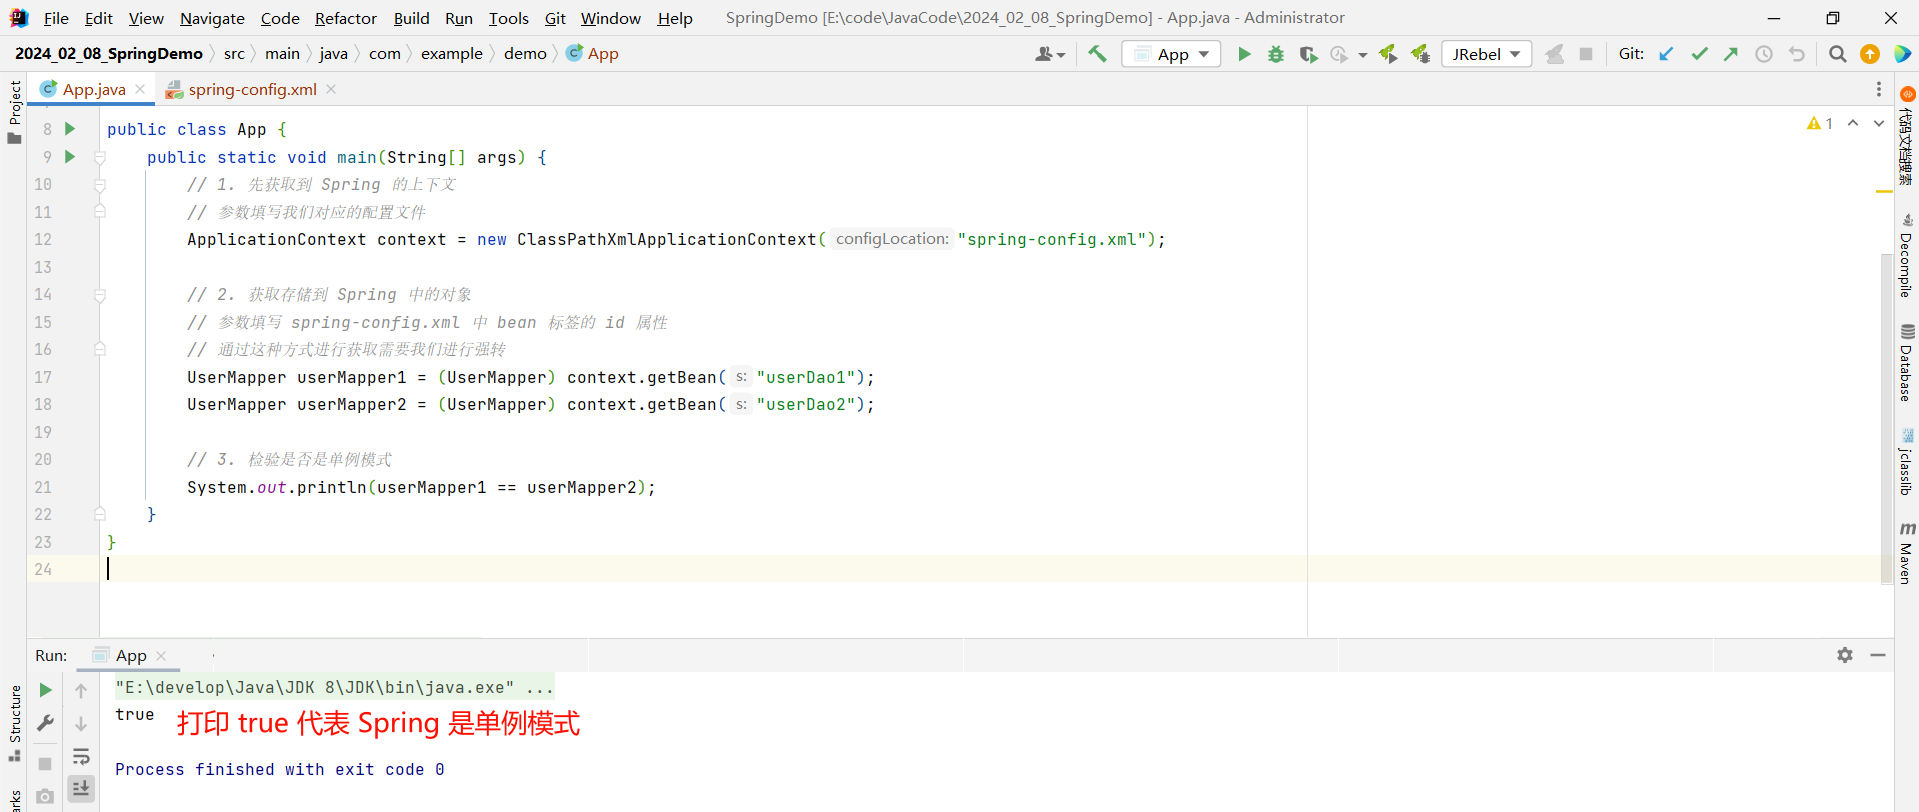
Task: Switch to the spring-config.xml tab
Action: click(252, 89)
